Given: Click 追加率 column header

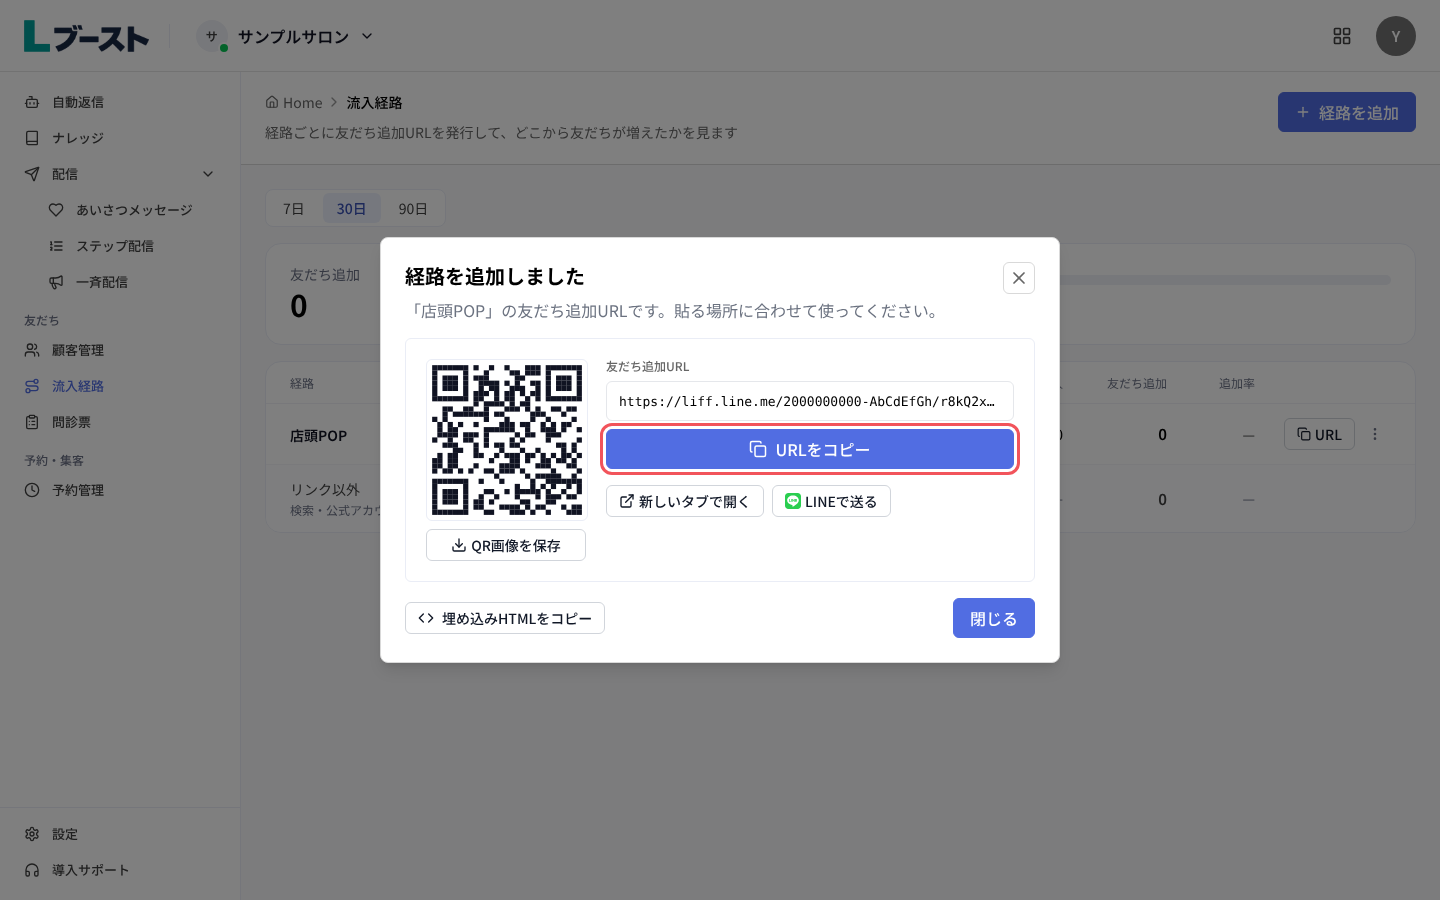Looking at the screenshot, I should 1237,384.
